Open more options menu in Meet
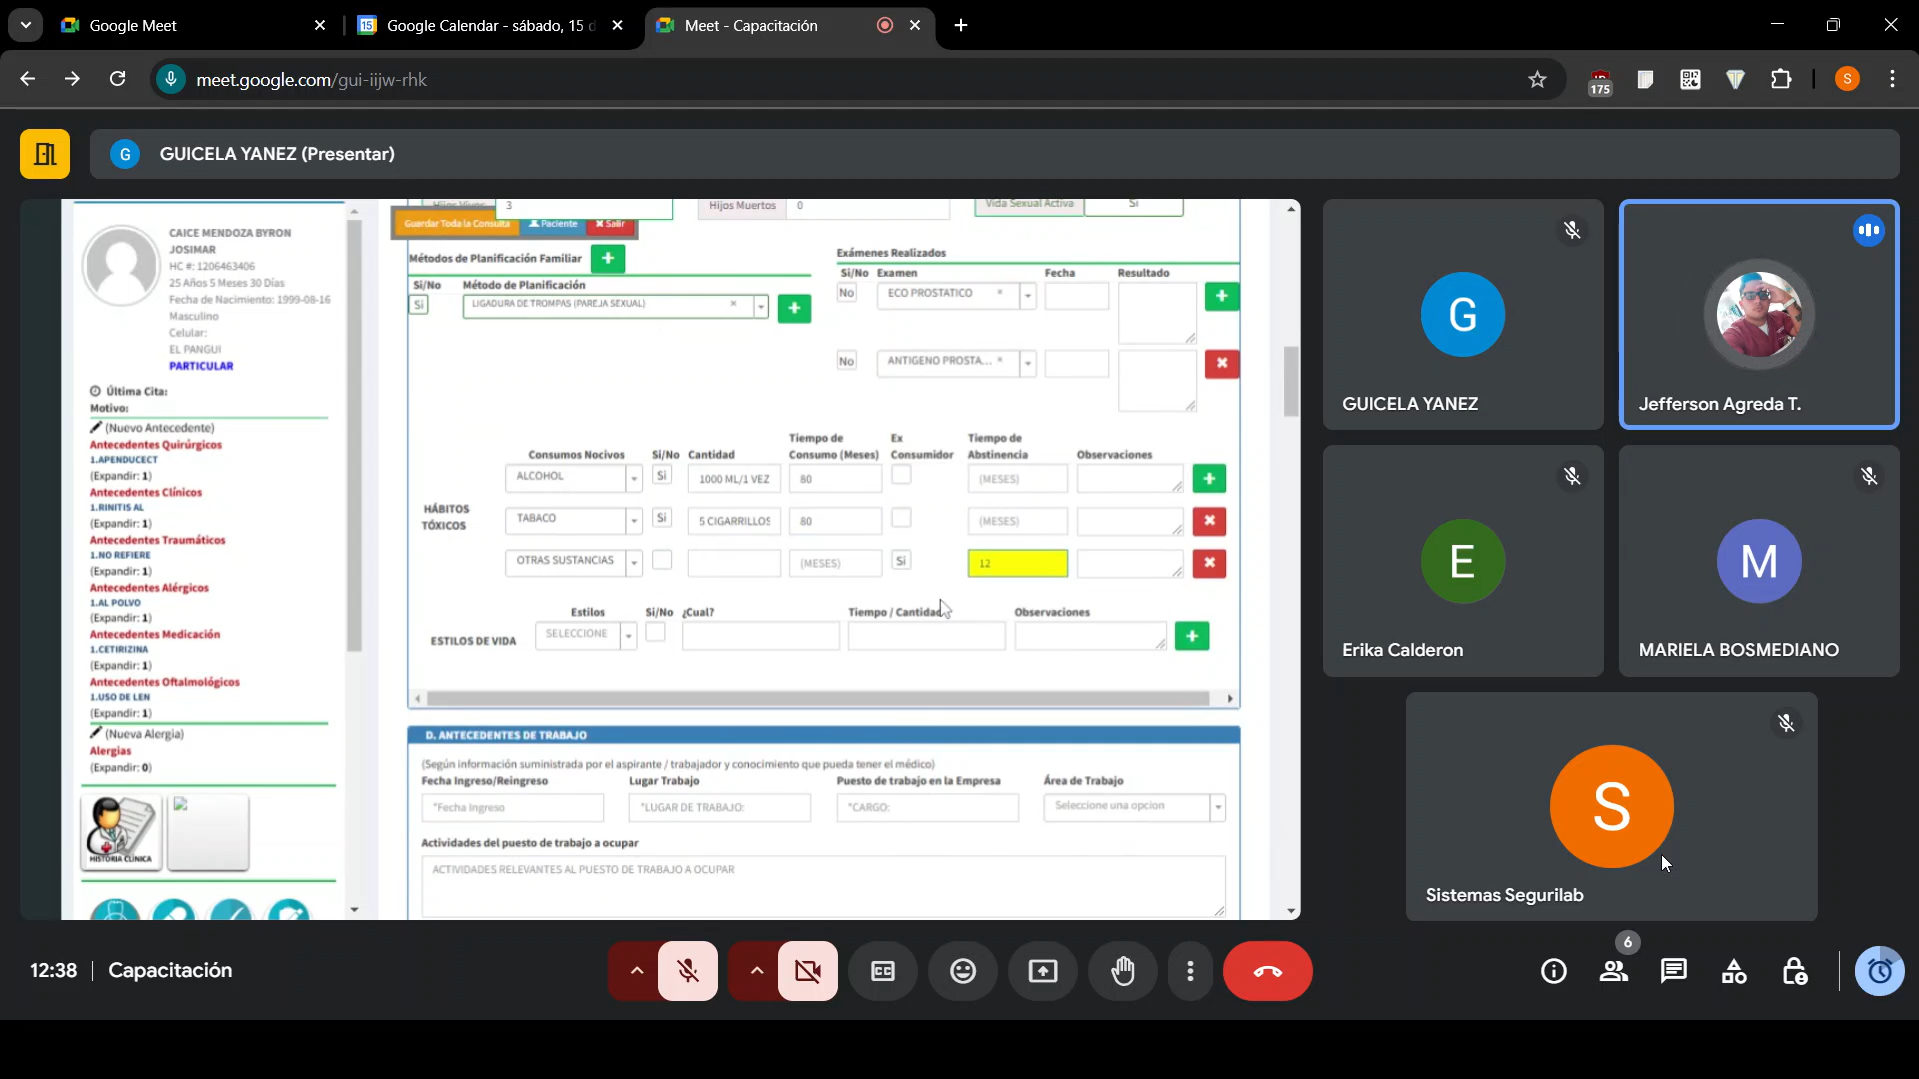 click(1190, 971)
